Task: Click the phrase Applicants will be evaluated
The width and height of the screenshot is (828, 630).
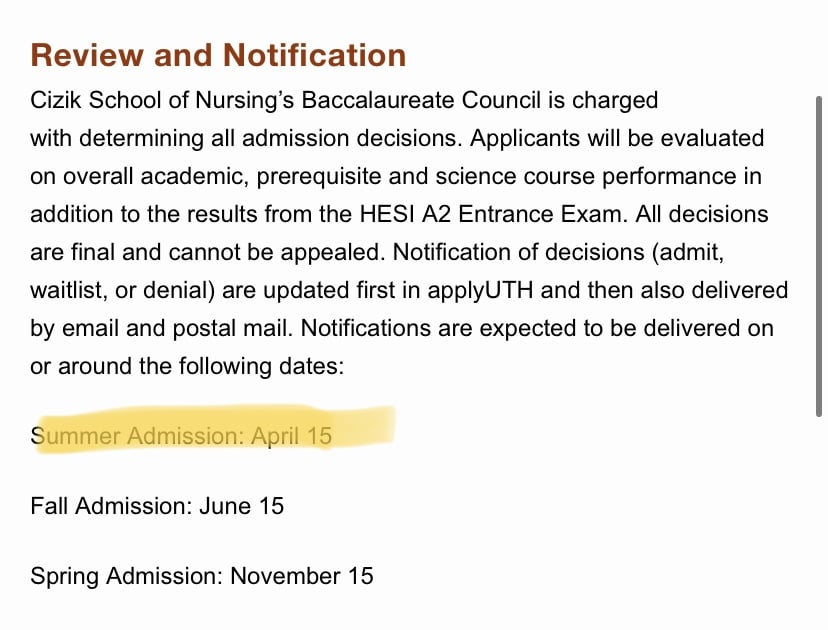Action: click(617, 138)
